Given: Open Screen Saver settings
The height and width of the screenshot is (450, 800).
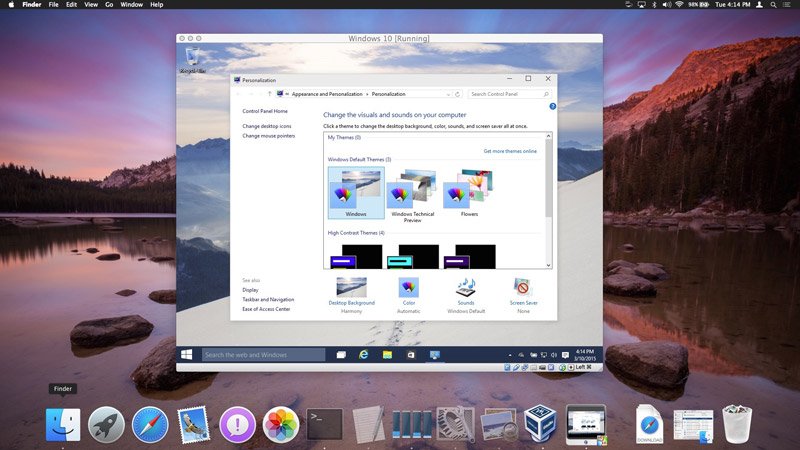Looking at the screenshot, I should click(x=523, y=295).
